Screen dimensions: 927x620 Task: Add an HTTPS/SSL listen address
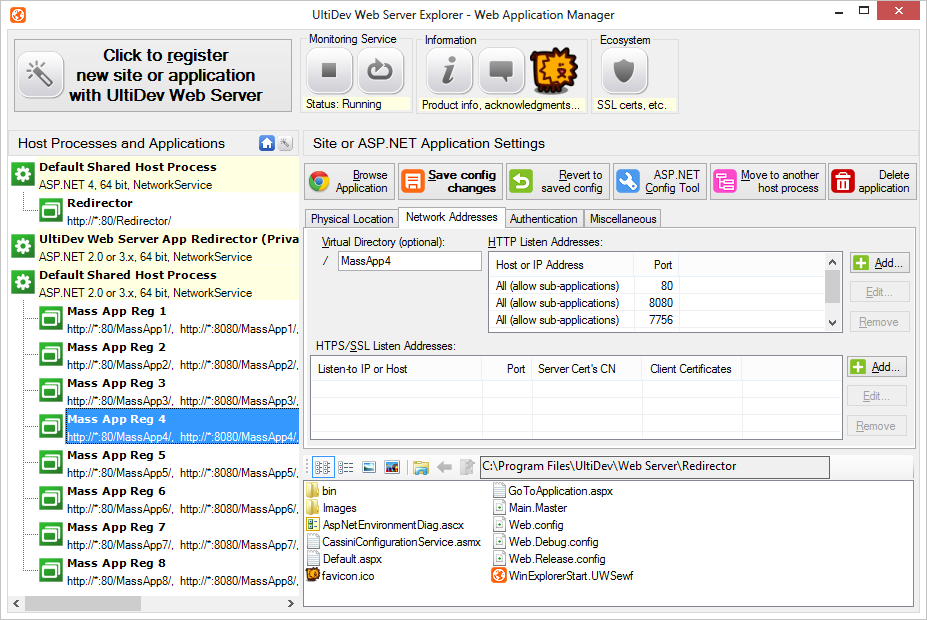pos(876,367)
